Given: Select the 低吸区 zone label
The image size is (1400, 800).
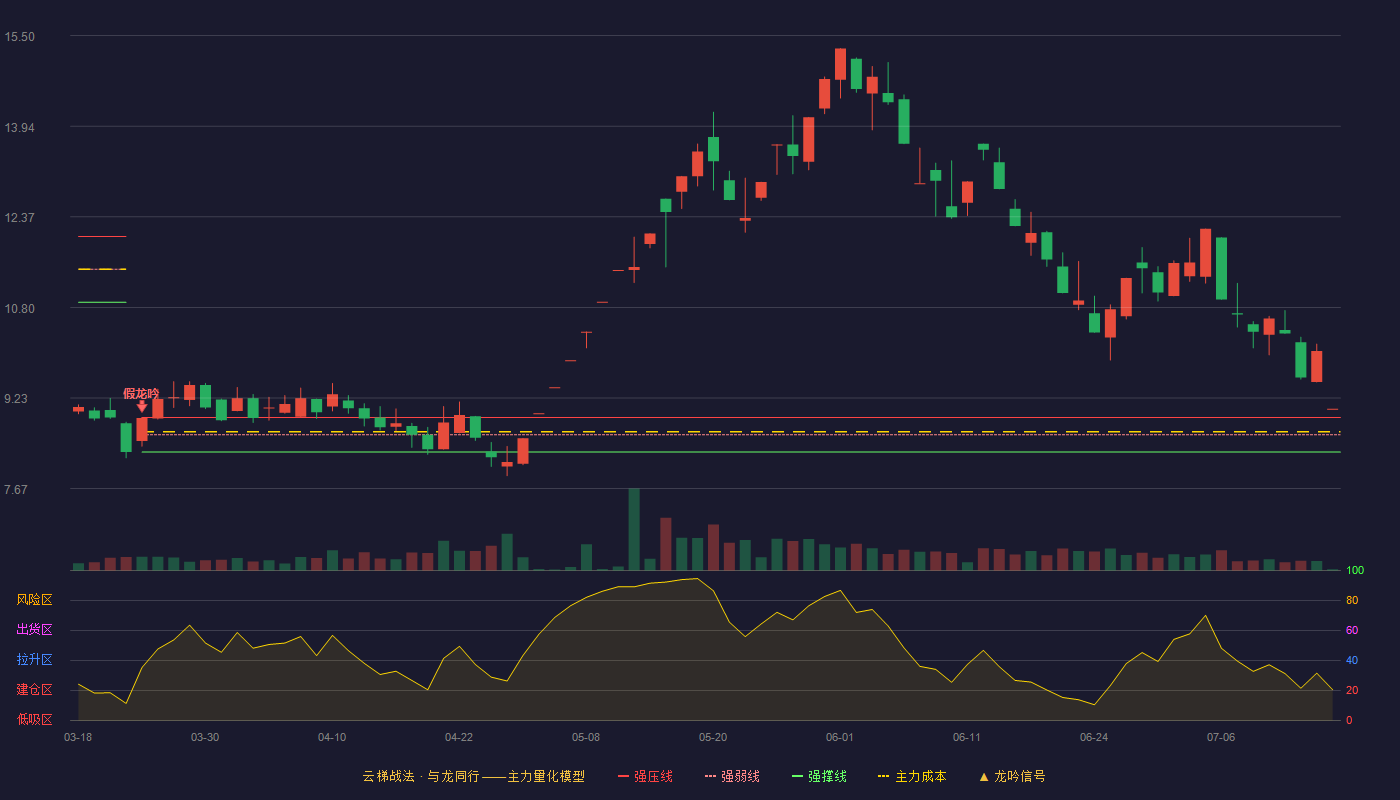Looking at the screenshot, I should click(34, 719).
